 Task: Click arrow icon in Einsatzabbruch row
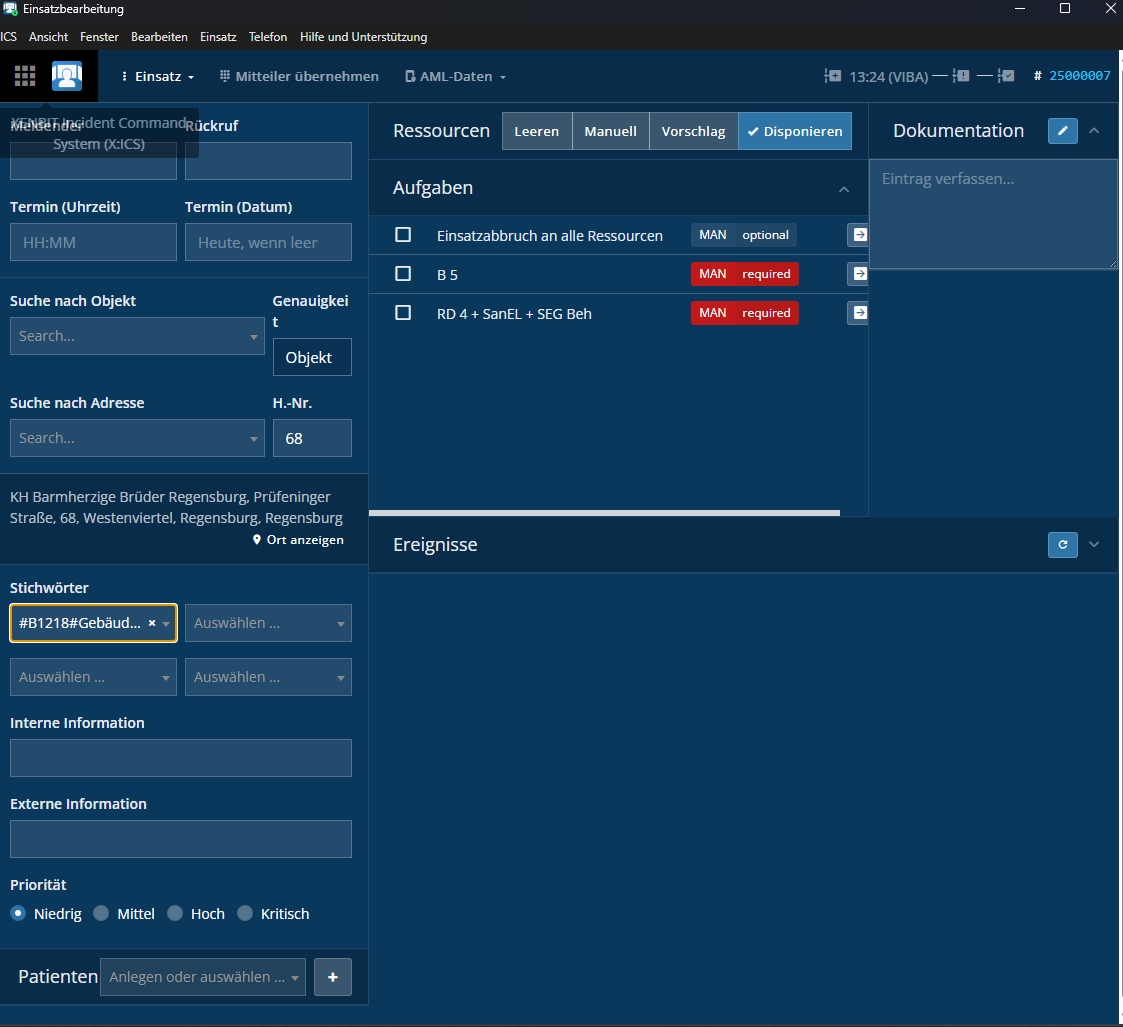click(858, 235)
